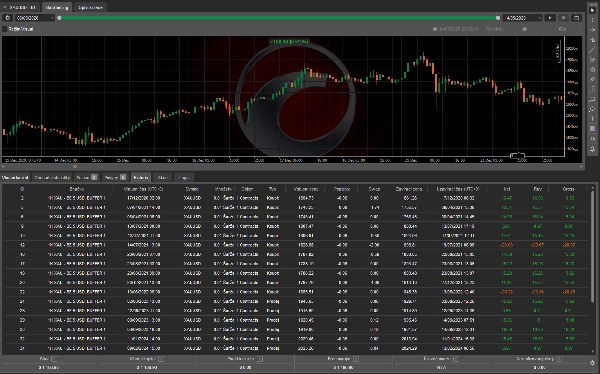600x374 pixels.
Task: Sort by the Symbol column header
Action: [x=192, y=189]
